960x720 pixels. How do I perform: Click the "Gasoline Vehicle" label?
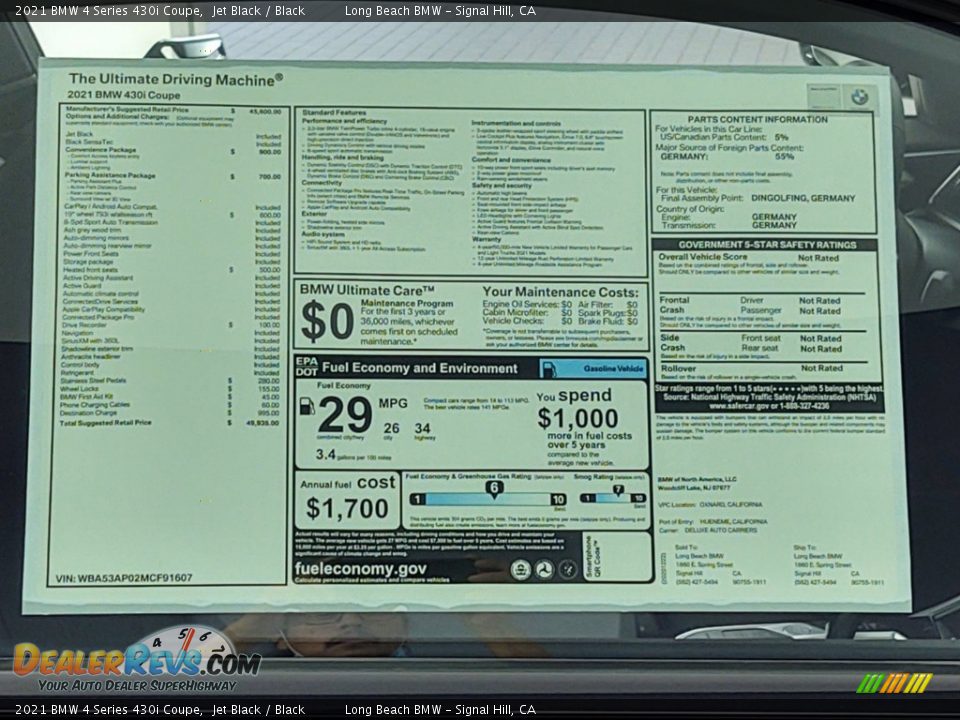pos(613,369)
